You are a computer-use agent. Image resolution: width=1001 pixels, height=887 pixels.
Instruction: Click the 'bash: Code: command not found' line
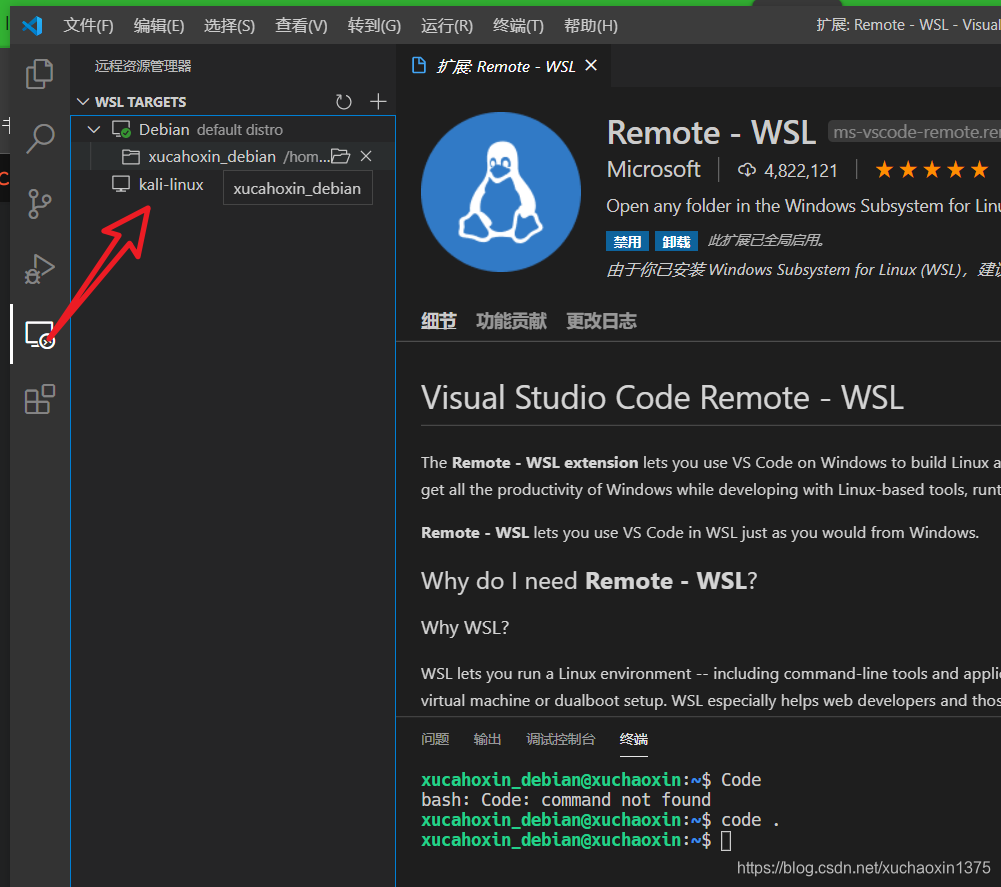click(566, 800)
